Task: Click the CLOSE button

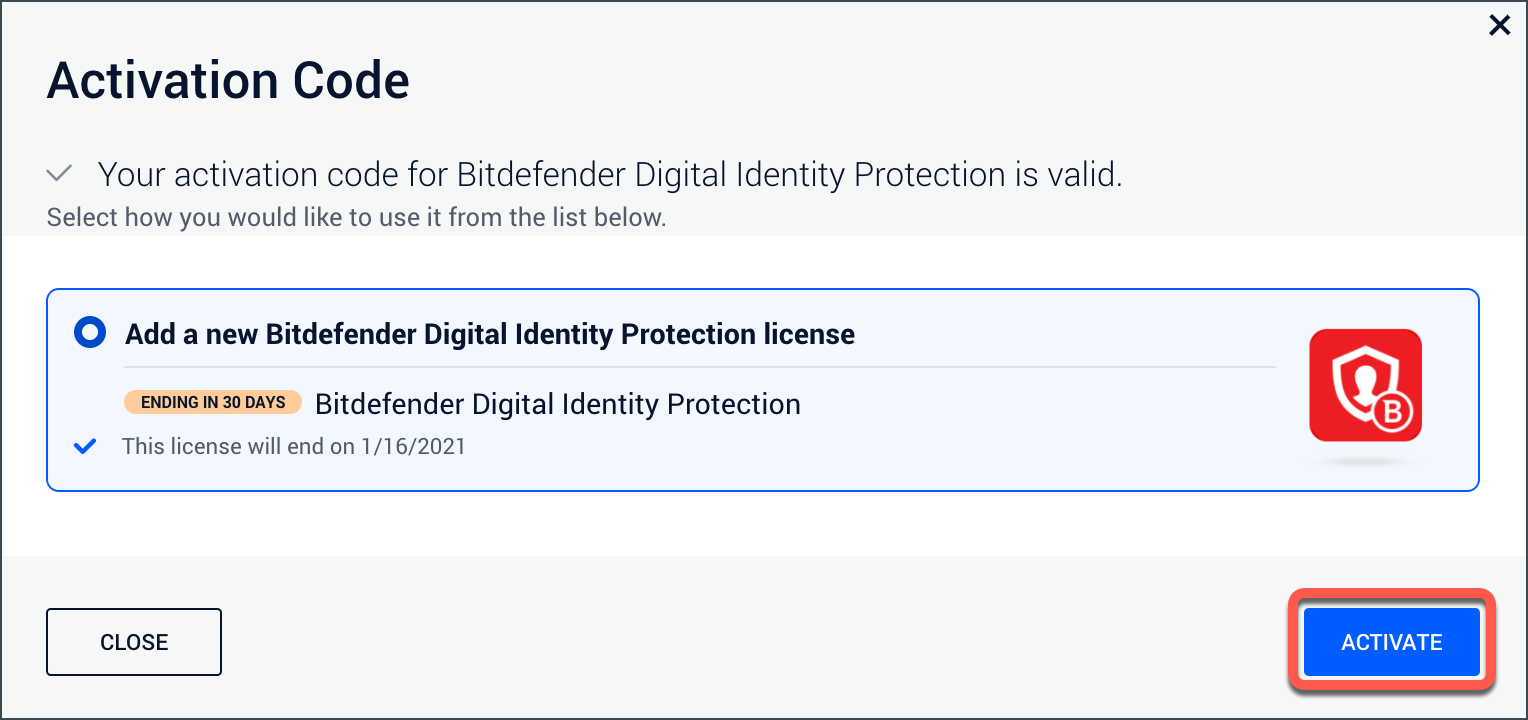Action: pos(134,642)
